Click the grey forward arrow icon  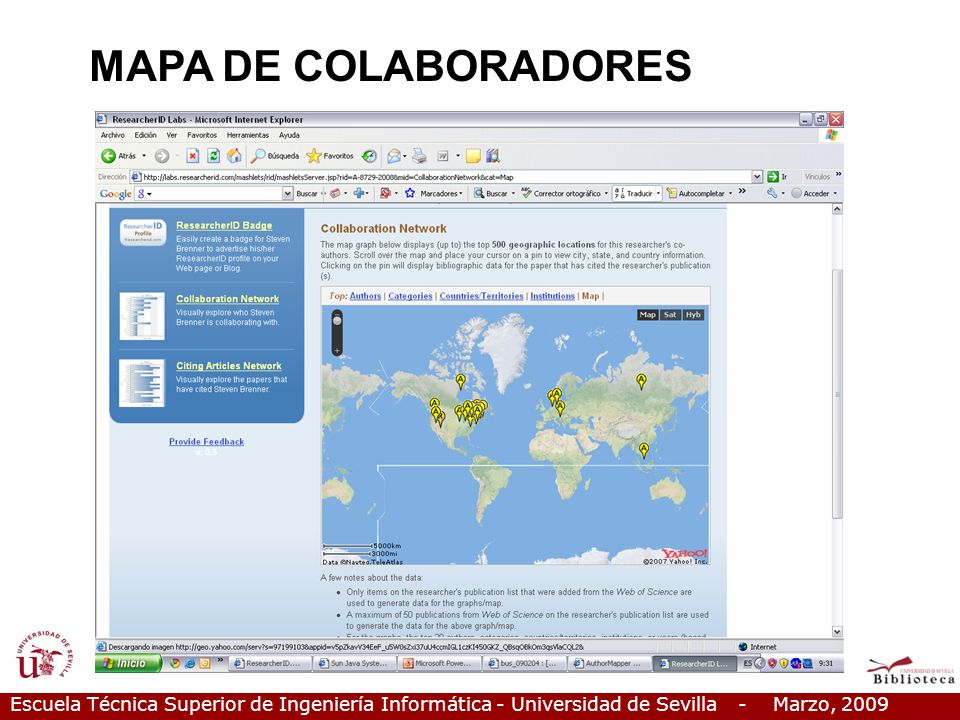162,156
